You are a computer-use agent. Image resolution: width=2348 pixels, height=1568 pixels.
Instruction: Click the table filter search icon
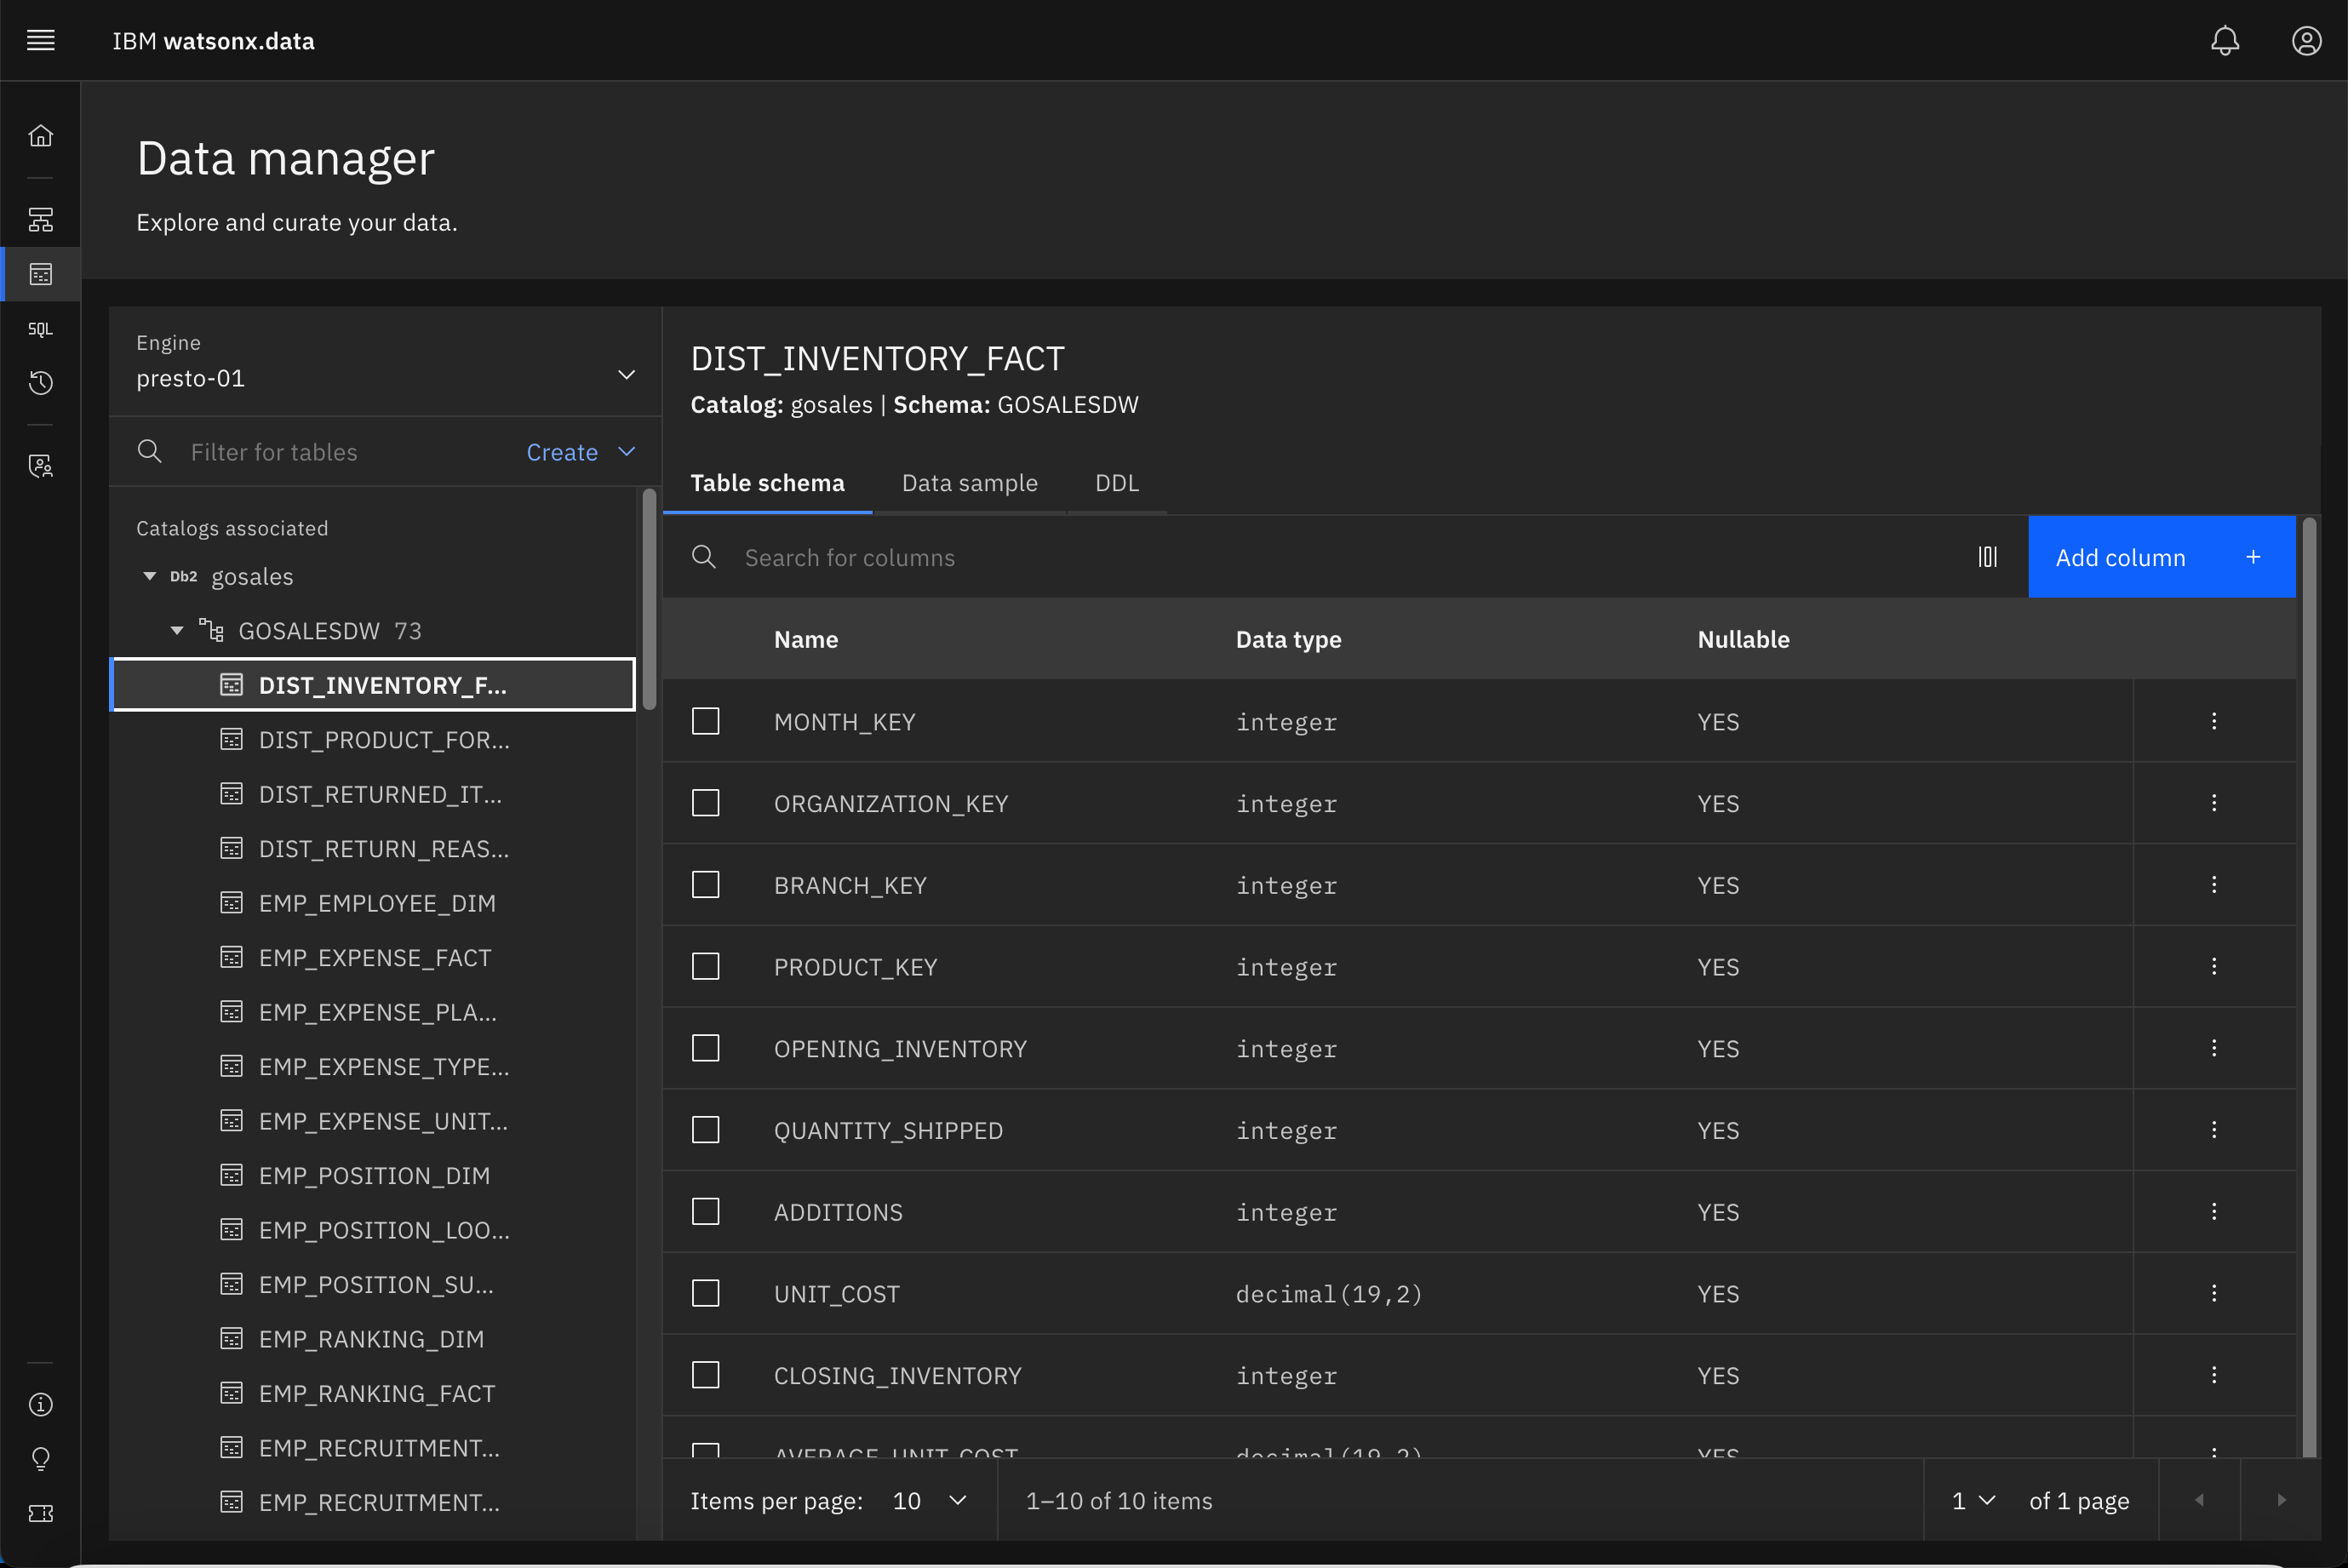[150, 451]
